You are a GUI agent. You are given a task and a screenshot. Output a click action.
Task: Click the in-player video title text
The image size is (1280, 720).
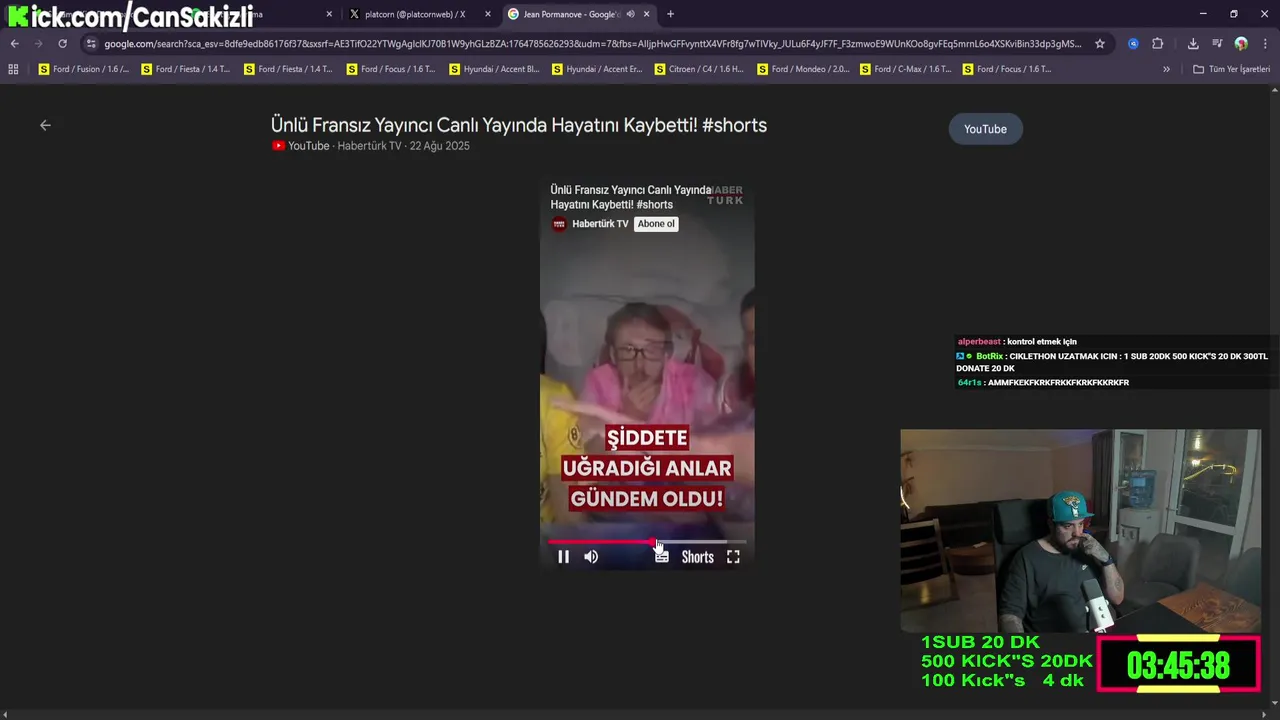pos(631,197)
